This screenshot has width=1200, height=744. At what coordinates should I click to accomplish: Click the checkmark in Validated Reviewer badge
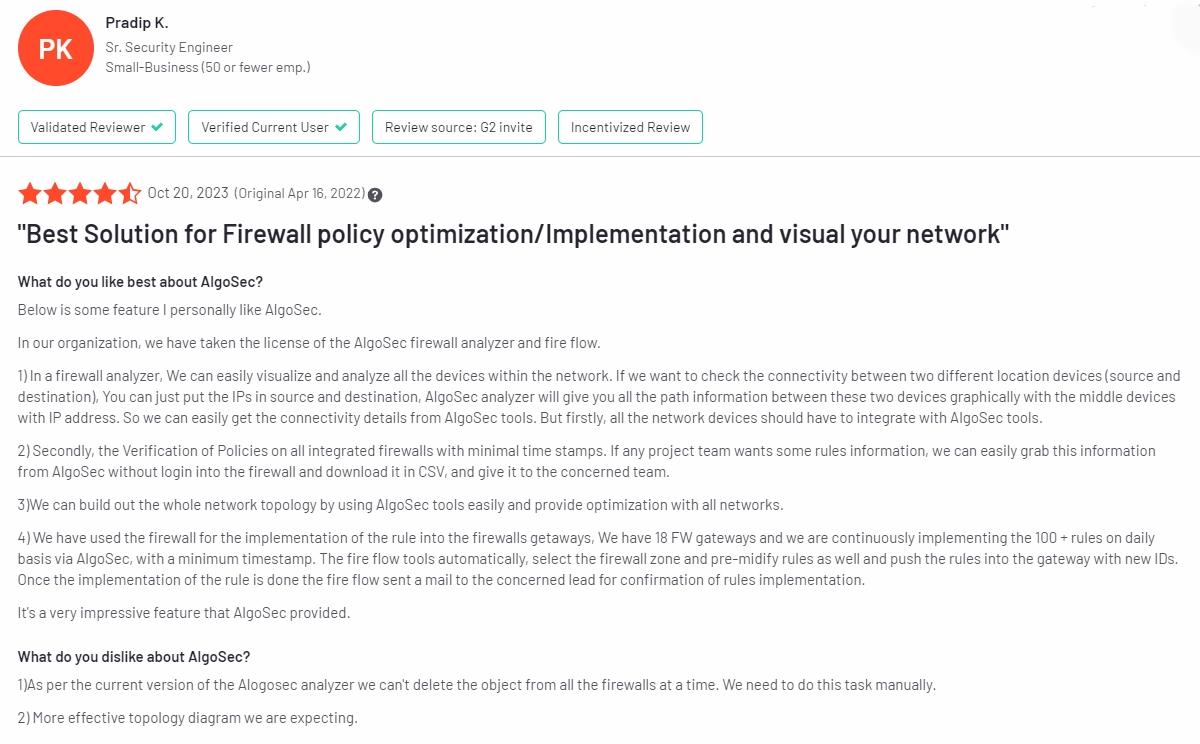[157, 127]
